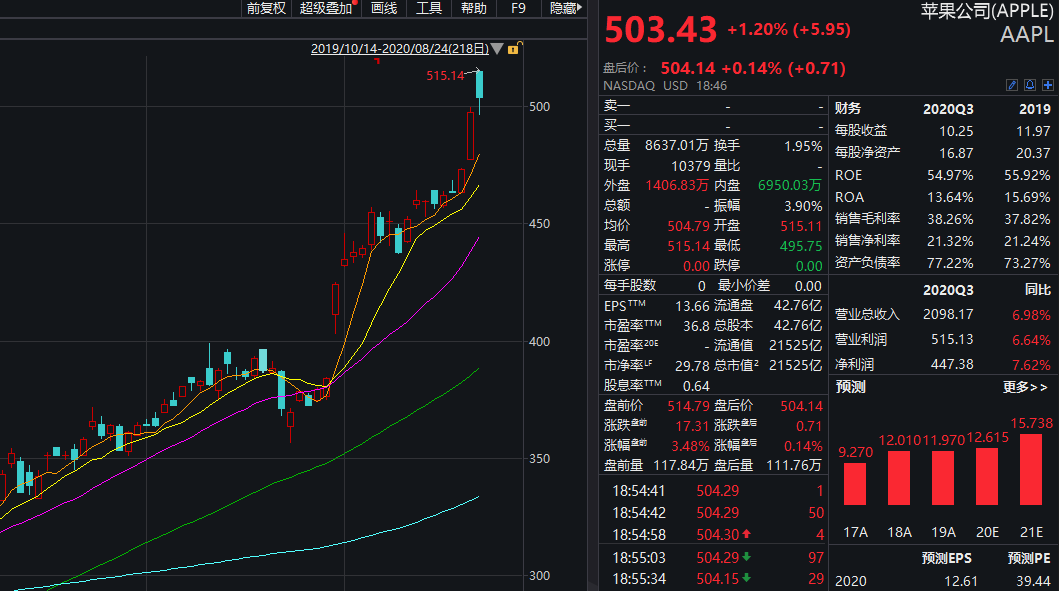Click the 2020Q3 column header beside 财务

948,109
